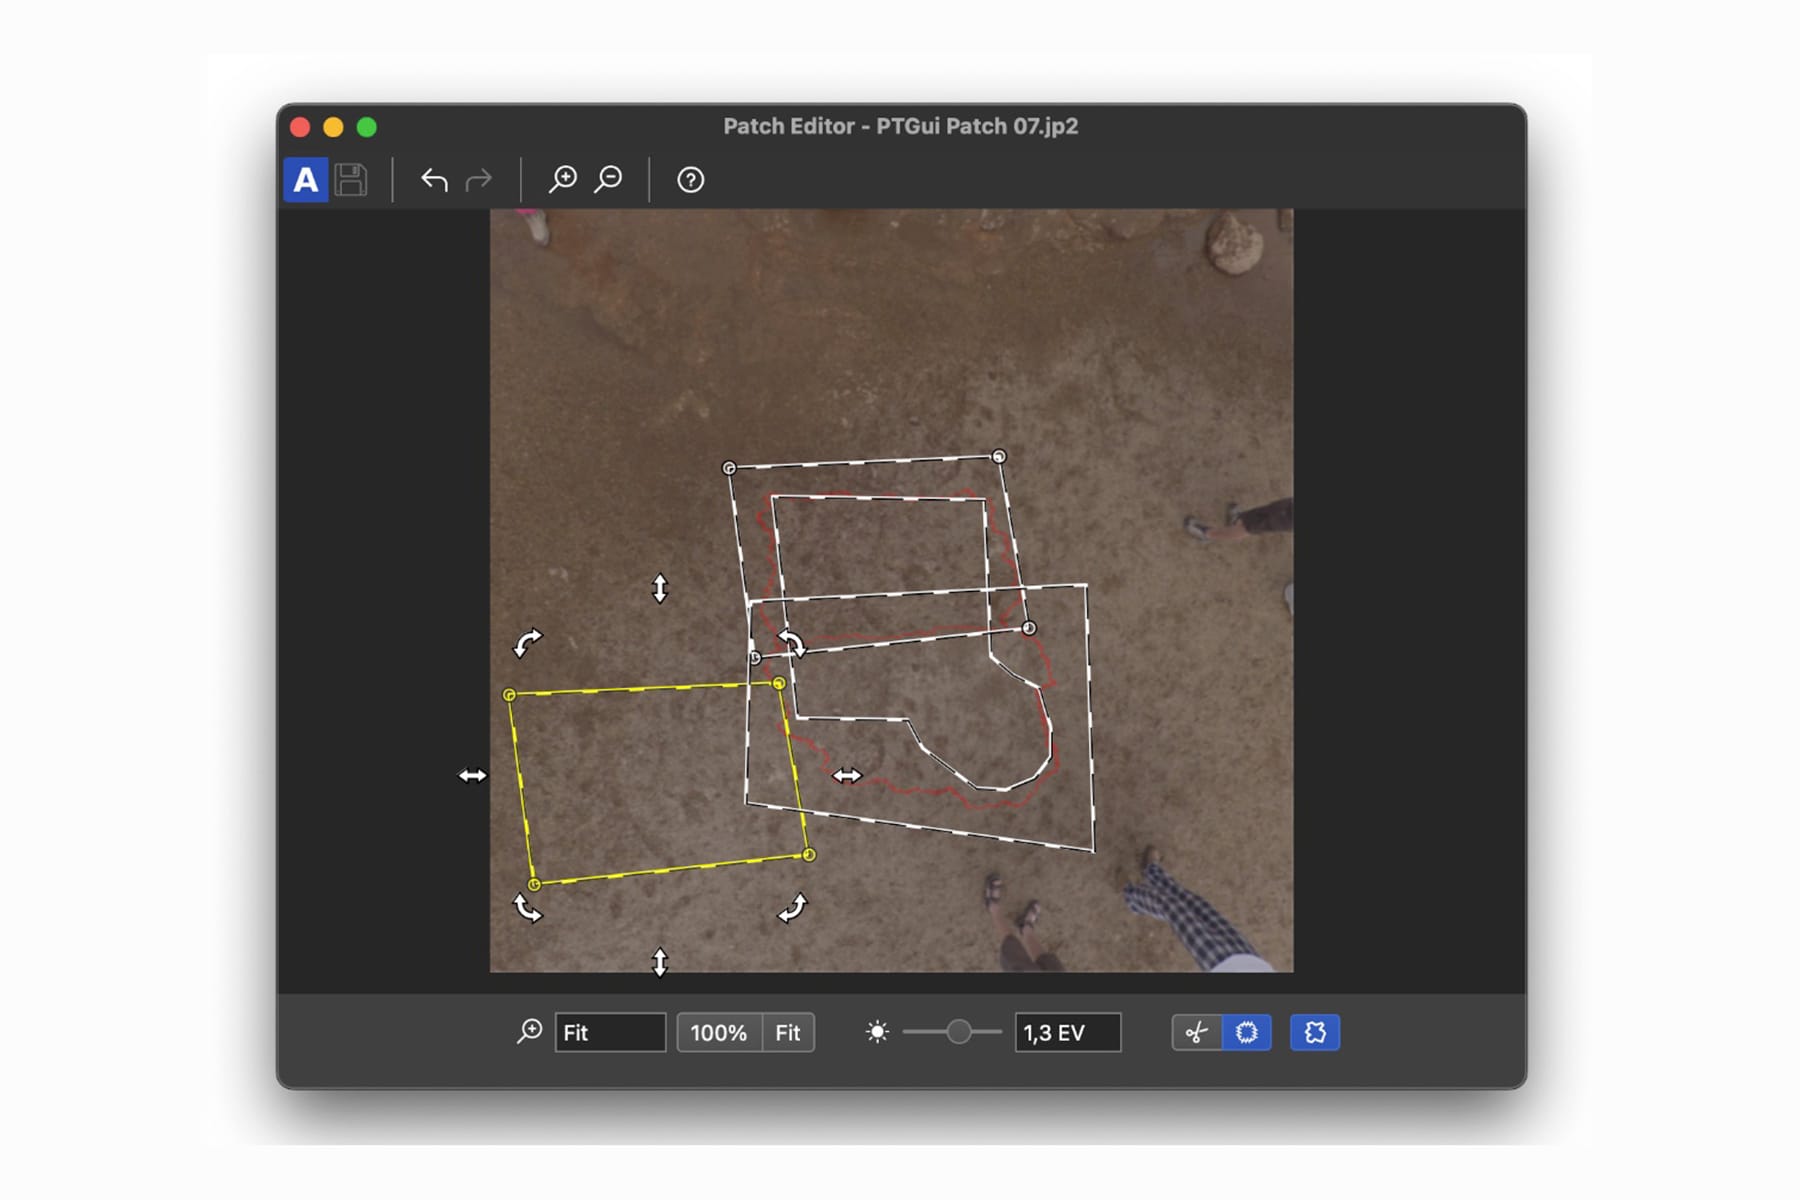Click the bottom zoom magnifier icon
The image size is (1800, 1200).
click(x=529, y=1032)
